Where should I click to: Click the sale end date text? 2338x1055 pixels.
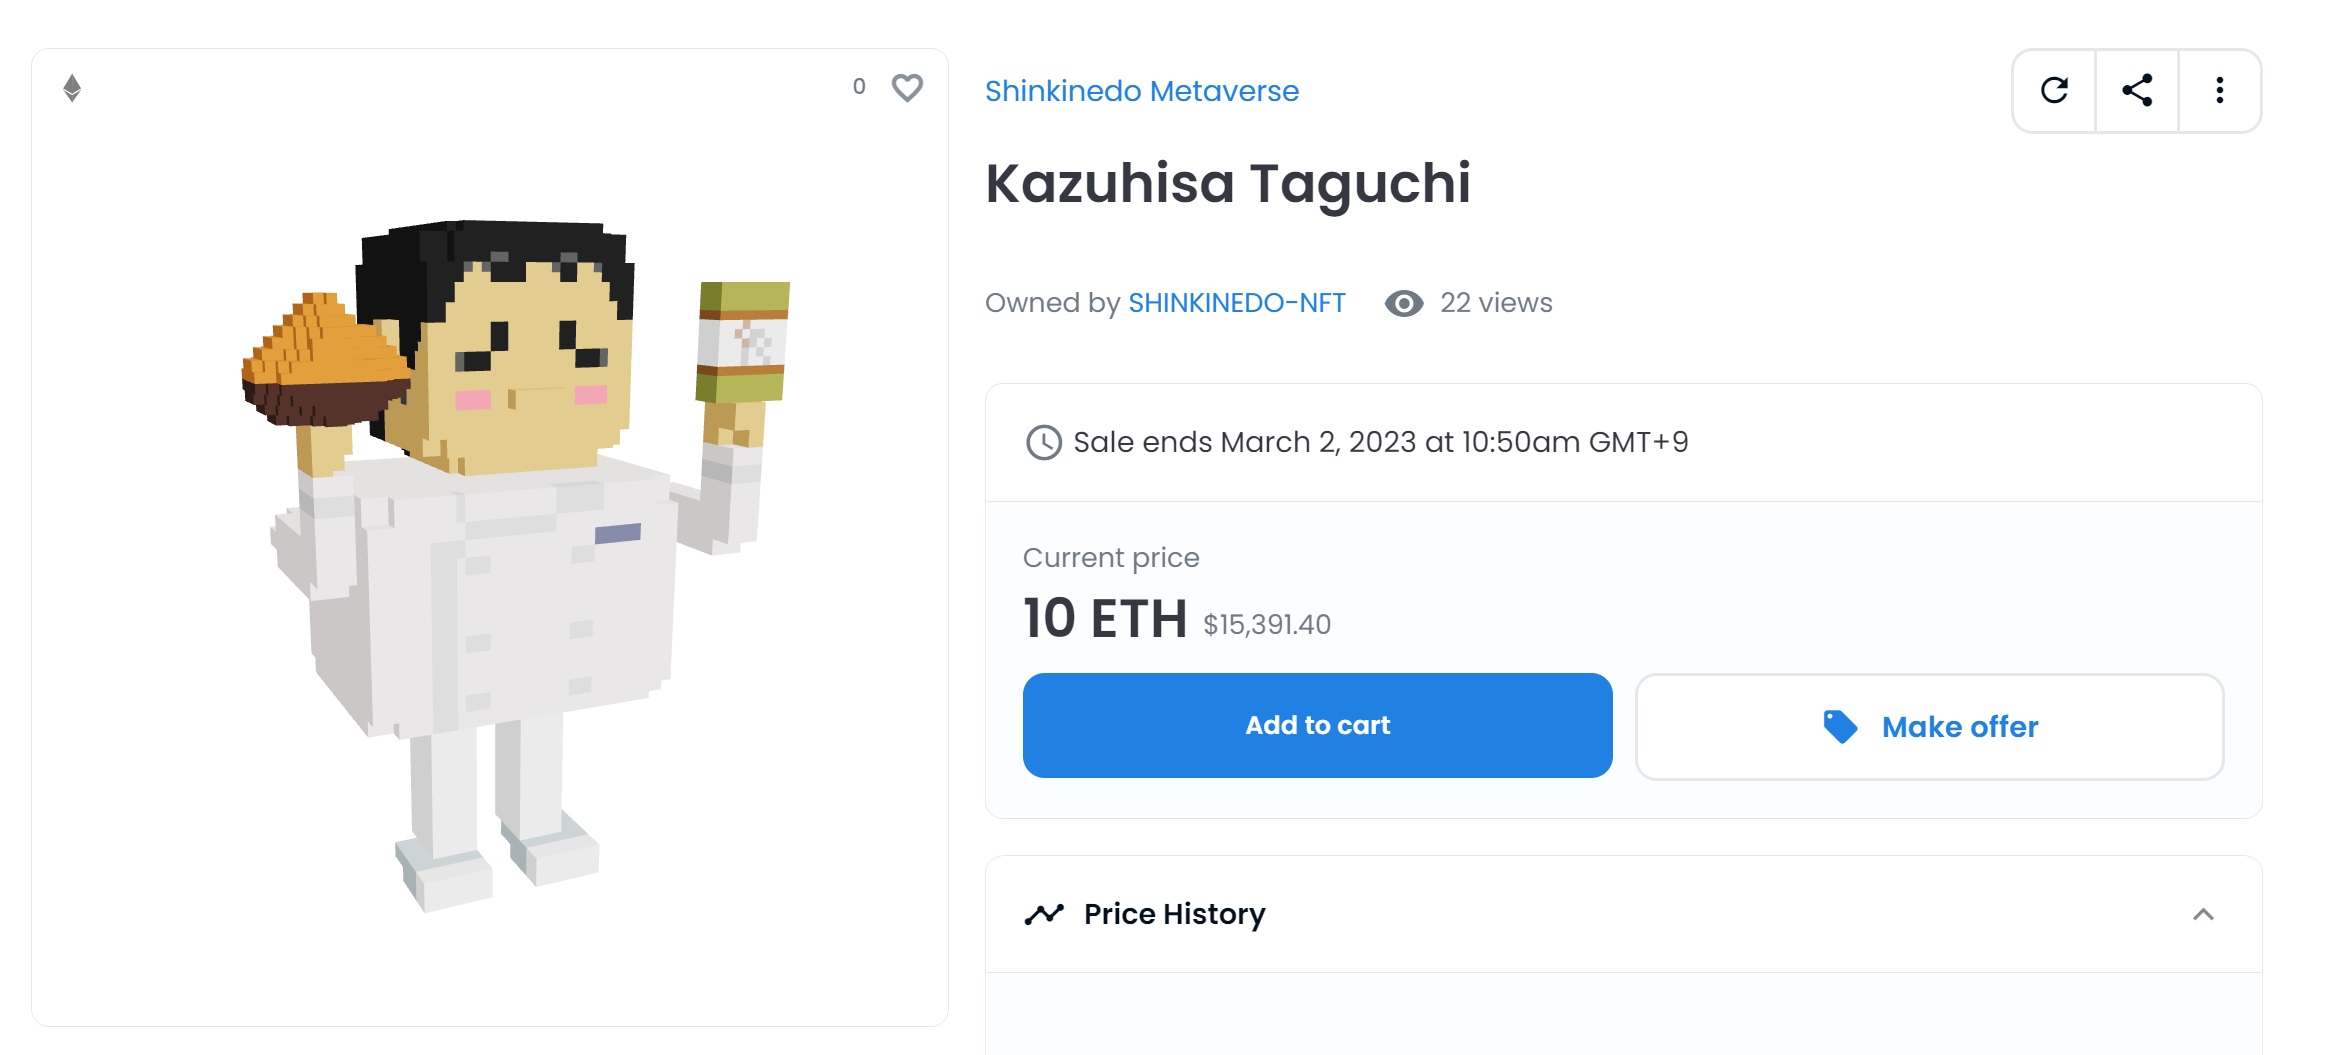(x=1380, y=442)
